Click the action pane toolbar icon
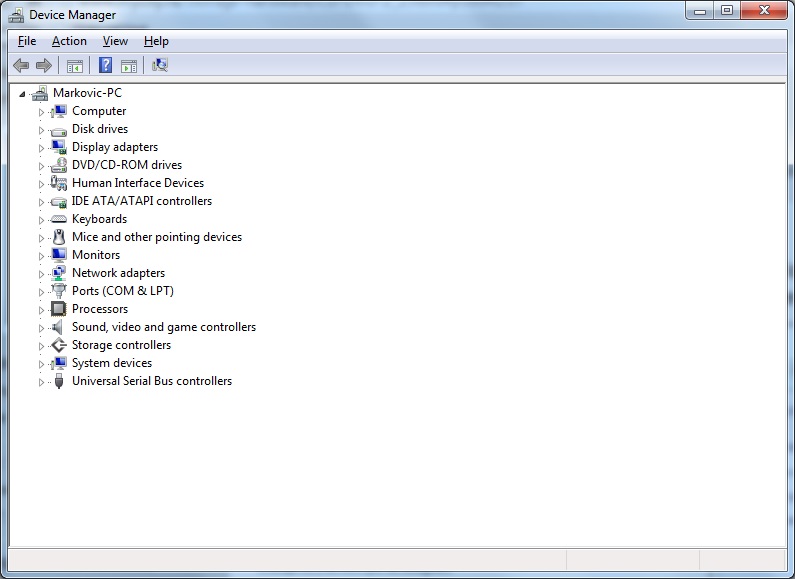 pos(129,65)
